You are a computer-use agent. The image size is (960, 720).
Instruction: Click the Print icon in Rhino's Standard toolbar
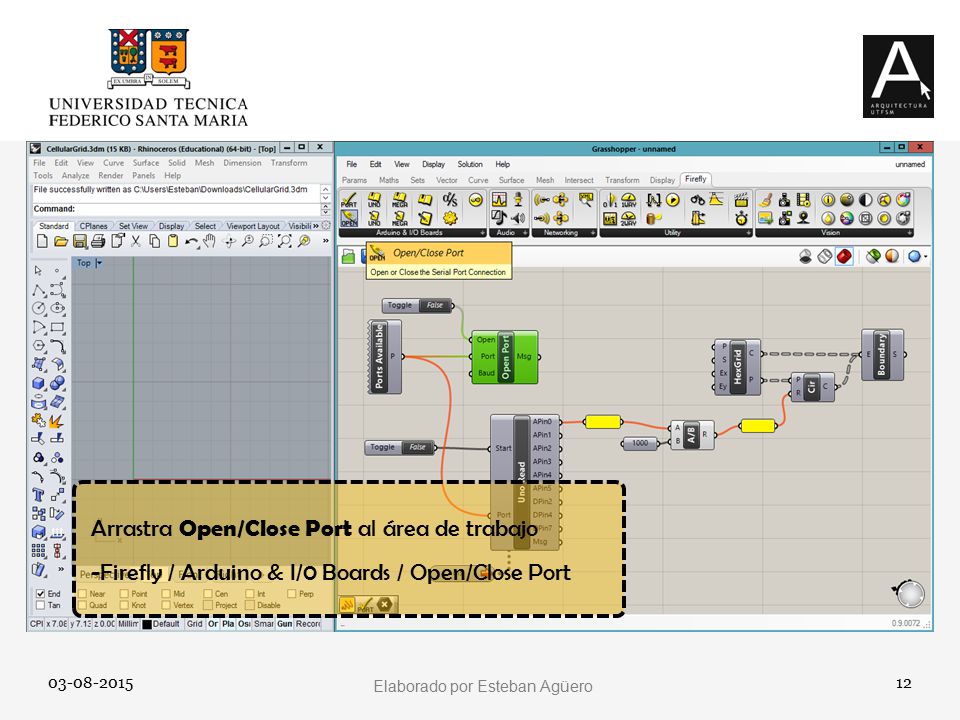click(98, 241)
